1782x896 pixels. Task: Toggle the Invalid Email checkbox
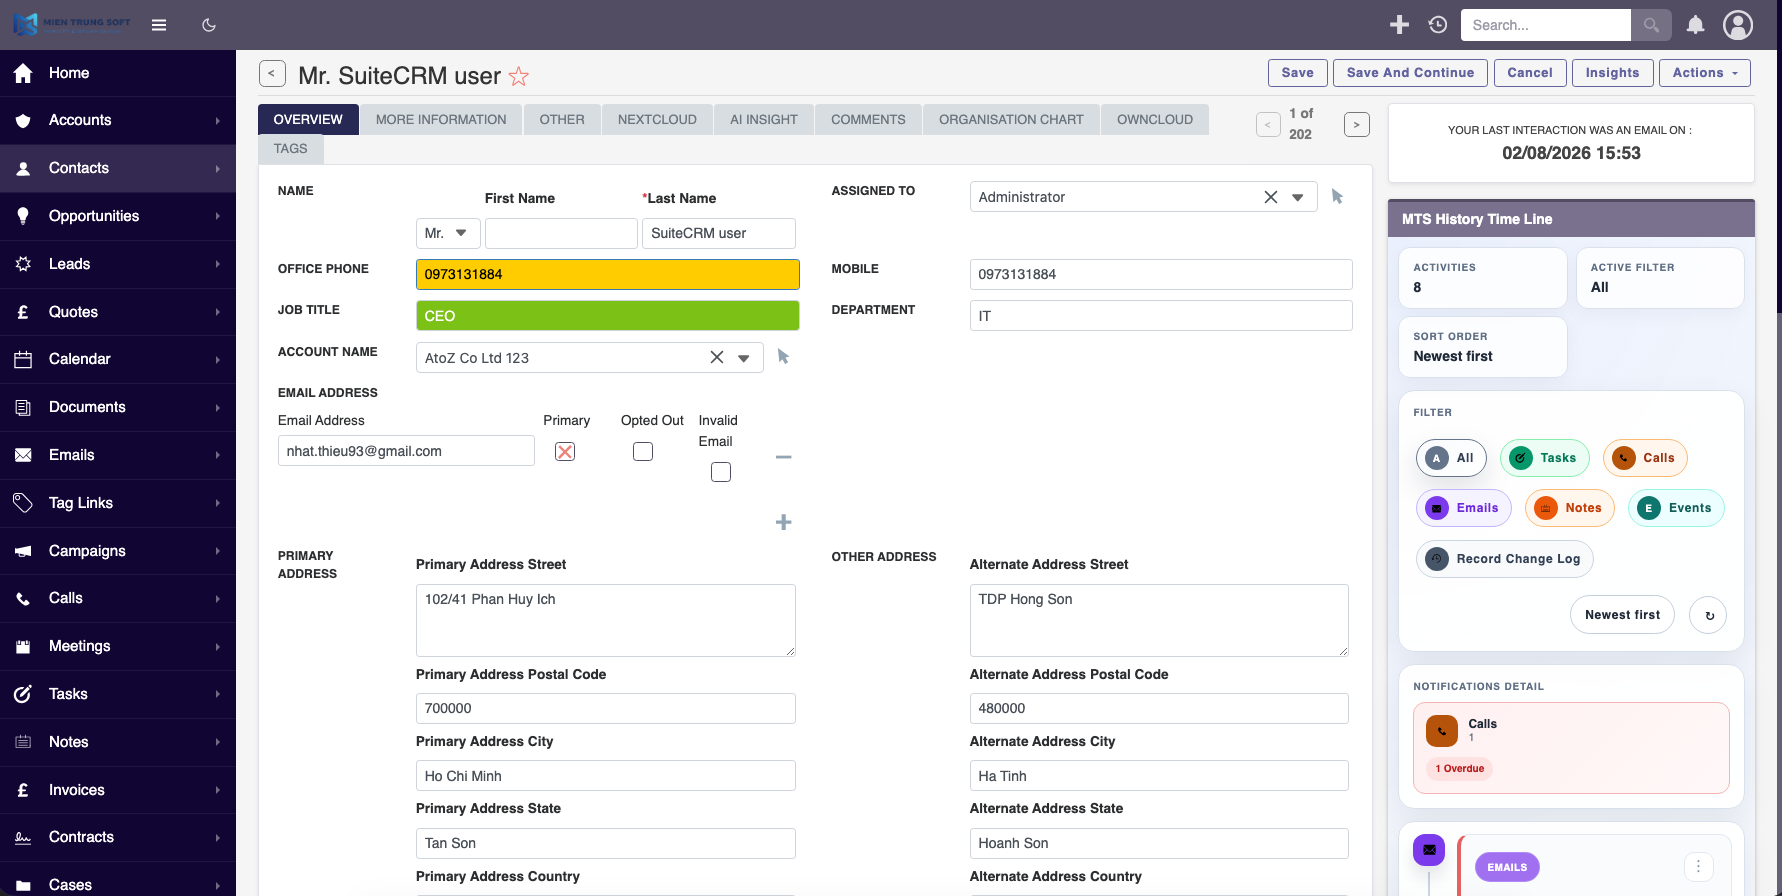point(721,472)
